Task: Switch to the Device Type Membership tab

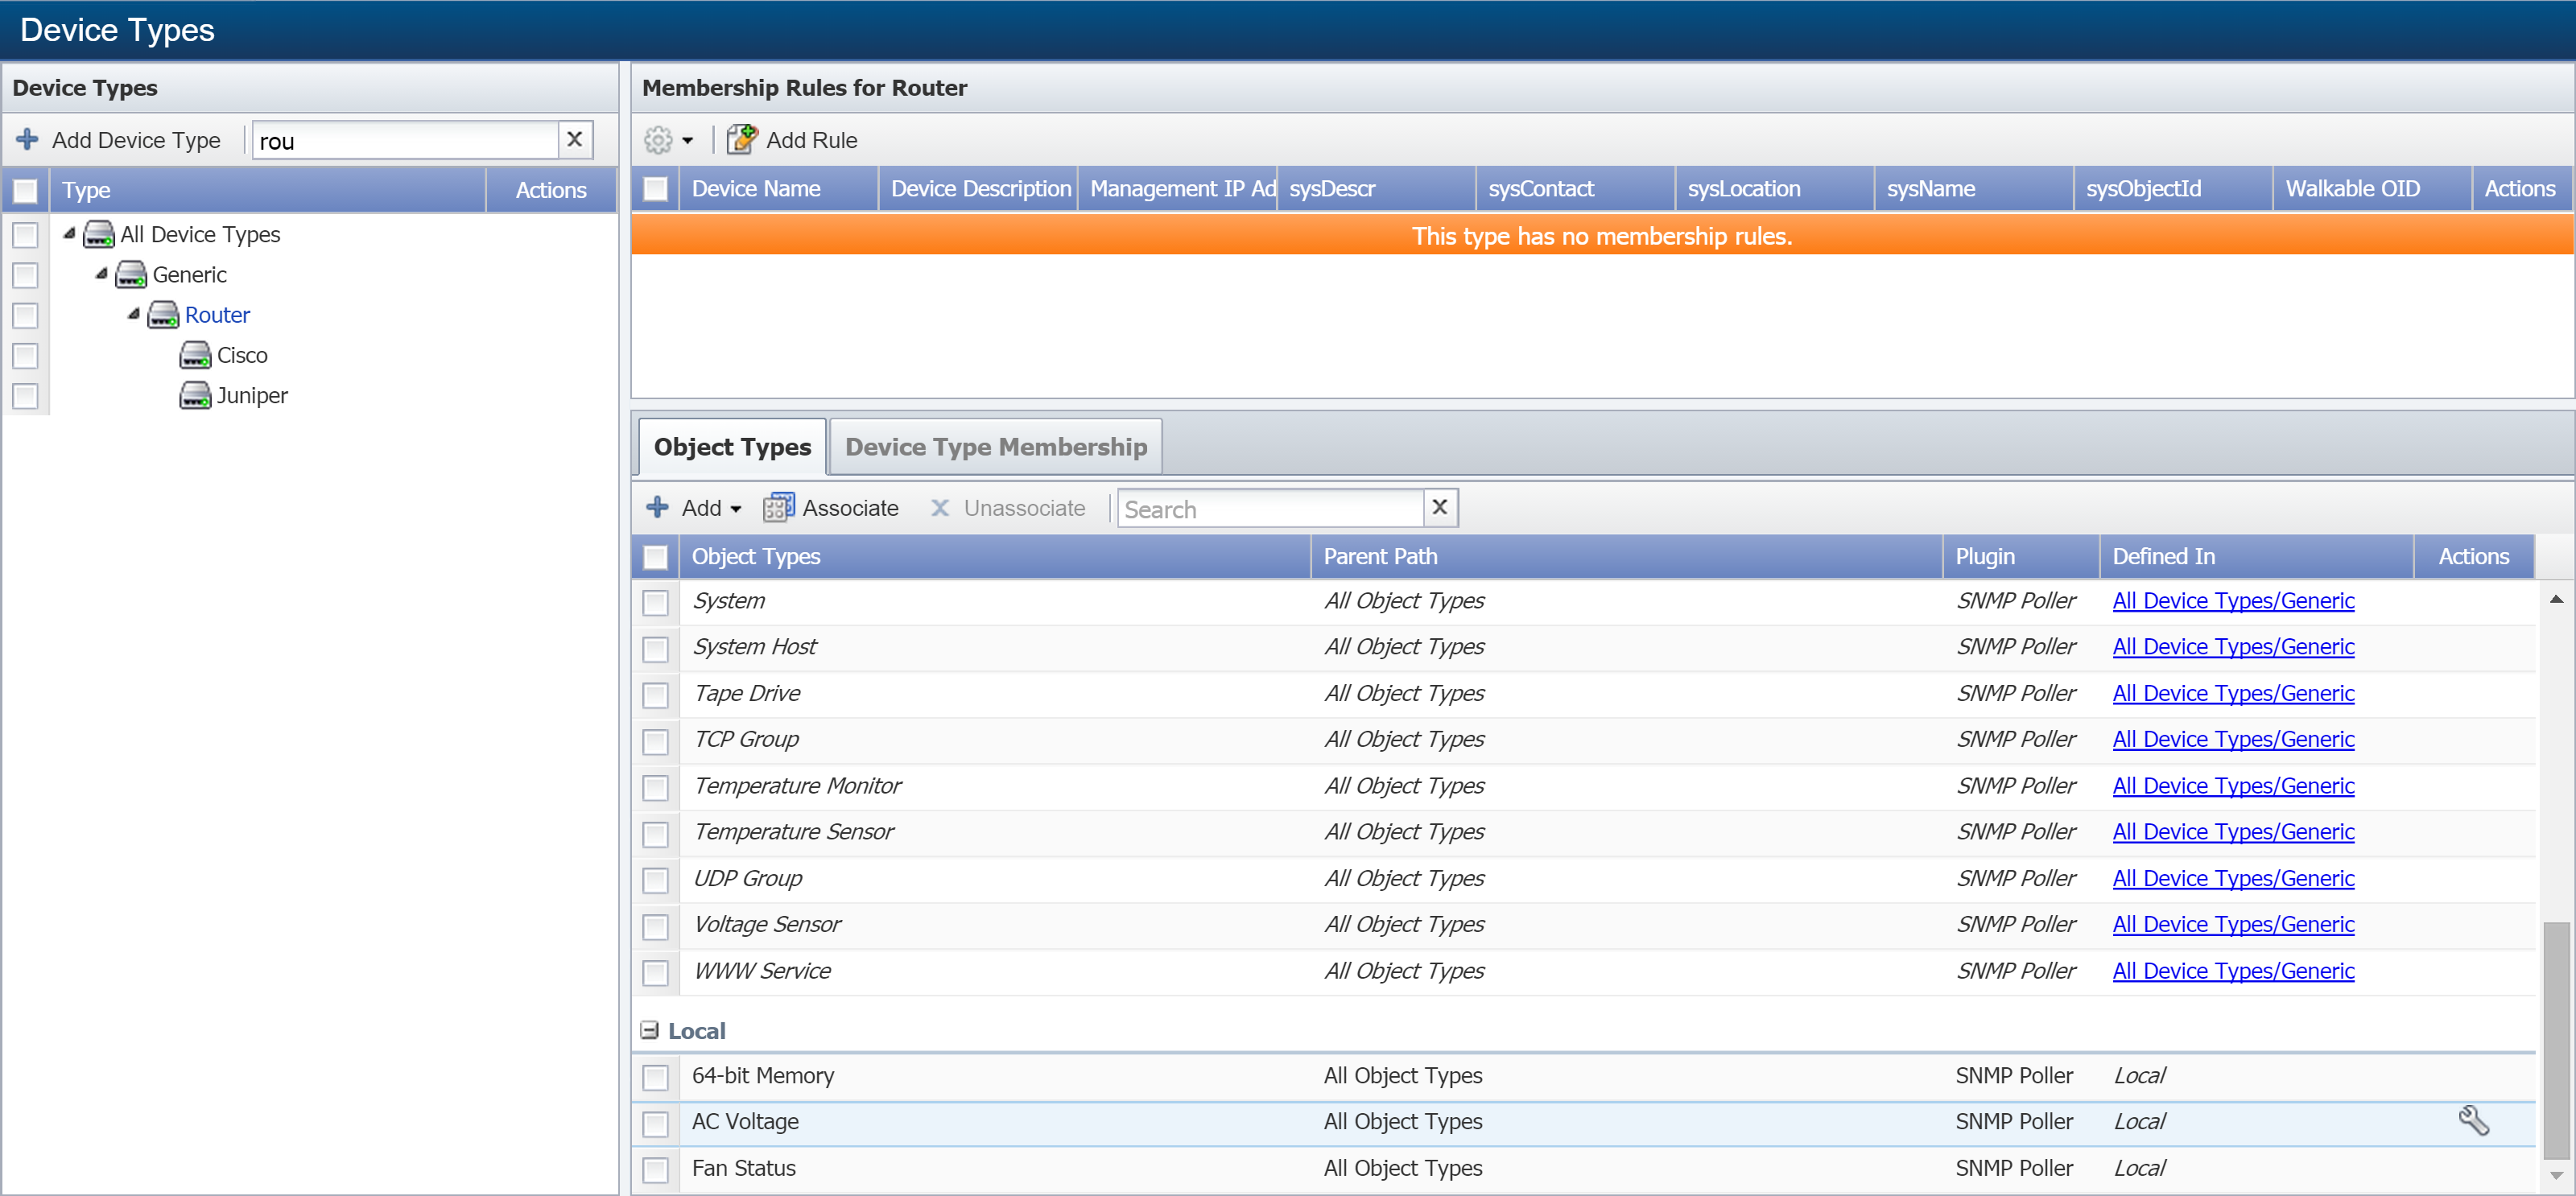Action: pos(996,447)
